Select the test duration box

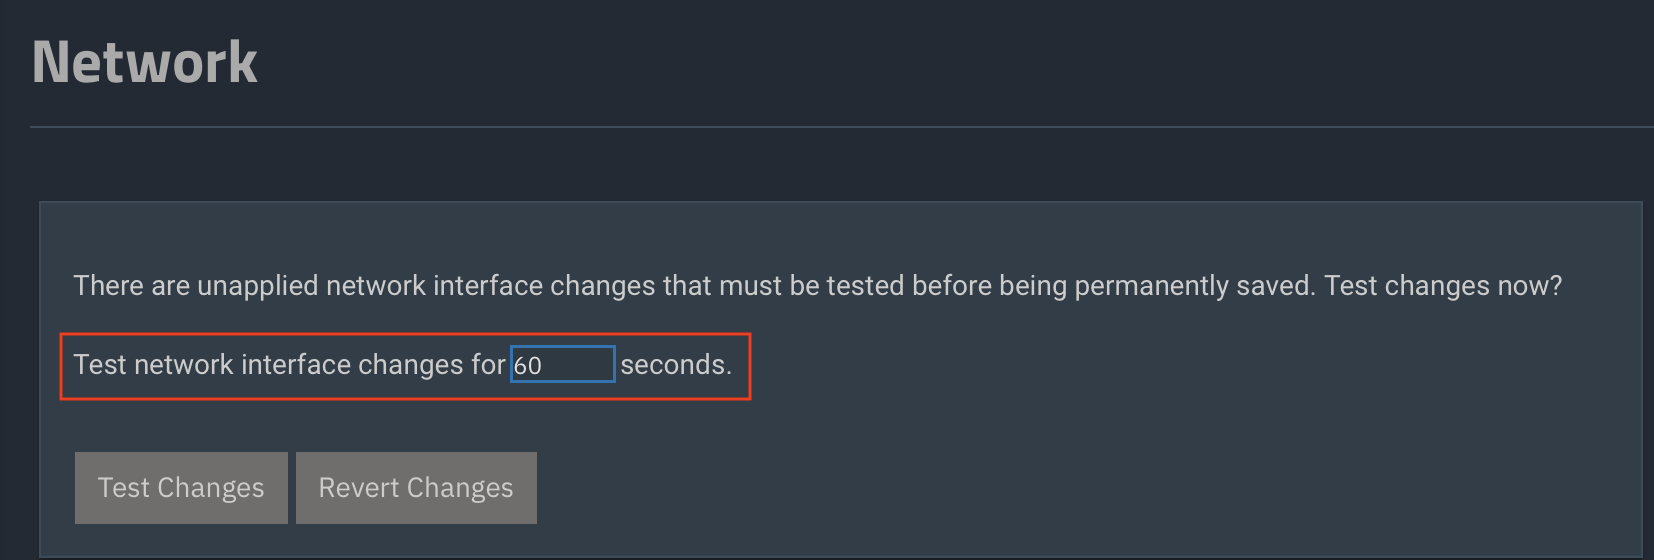tap(562, 365)
